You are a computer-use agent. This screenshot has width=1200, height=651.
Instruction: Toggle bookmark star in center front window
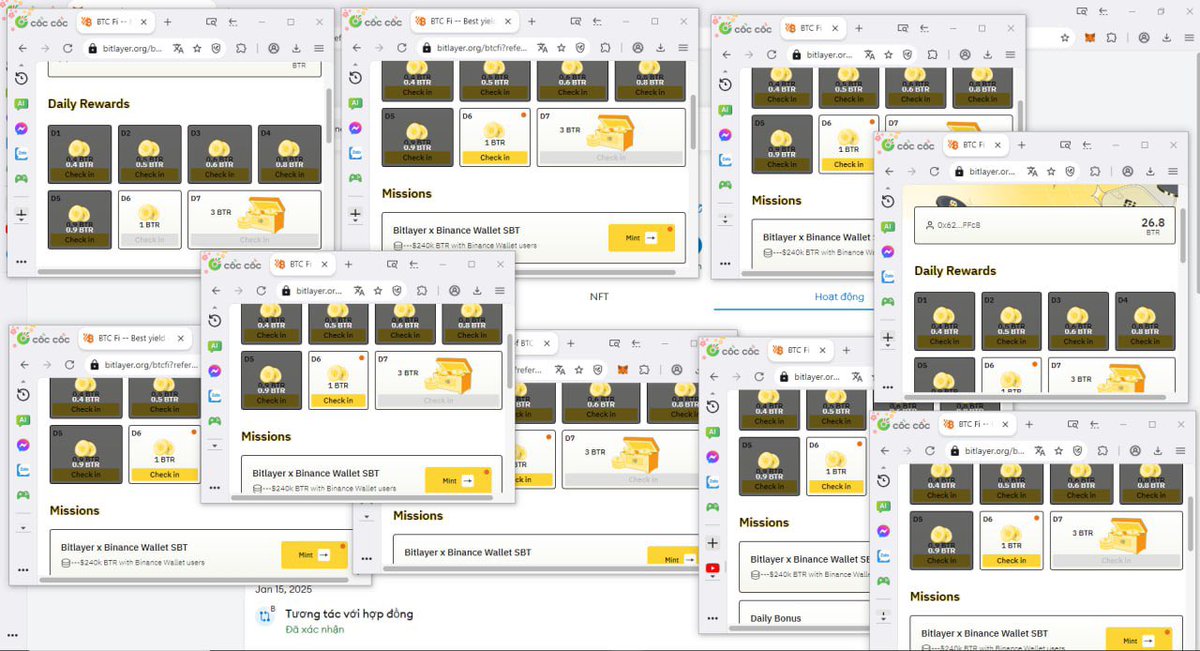tap(377, 290)
